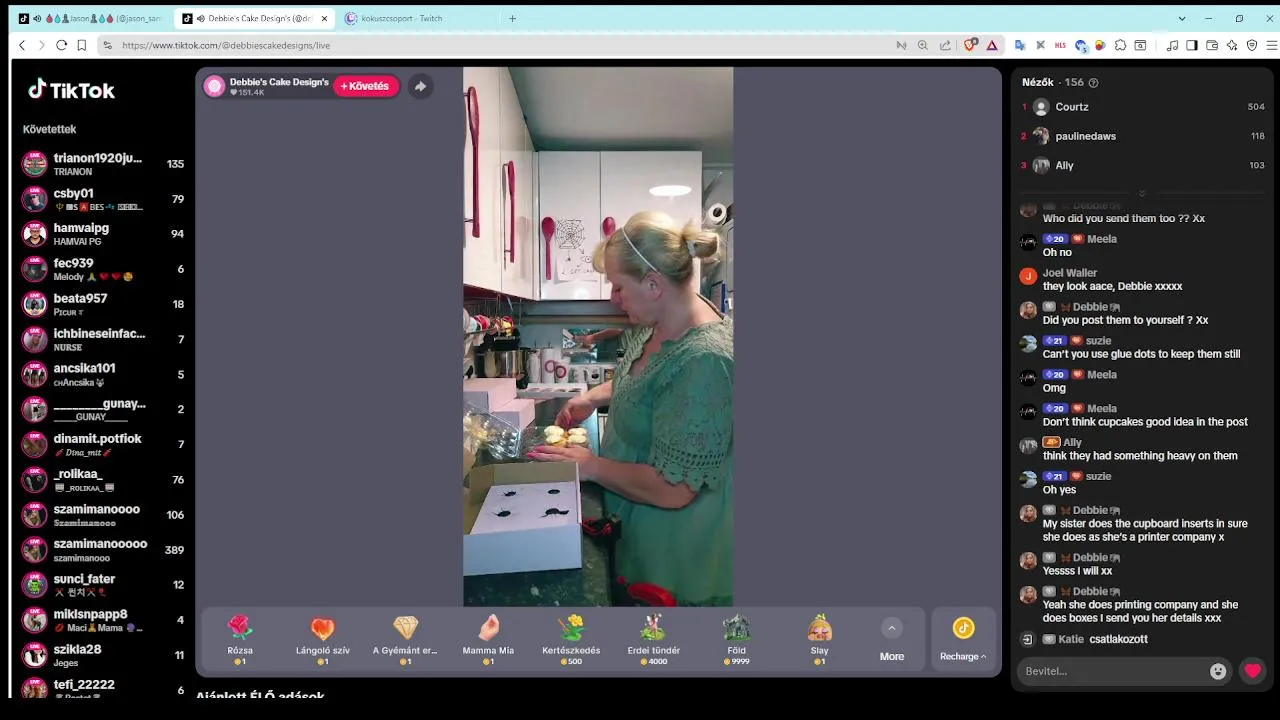1280x720 pixels.
Task: Send the Kertészkedés gift
Action: pos(571,640)
